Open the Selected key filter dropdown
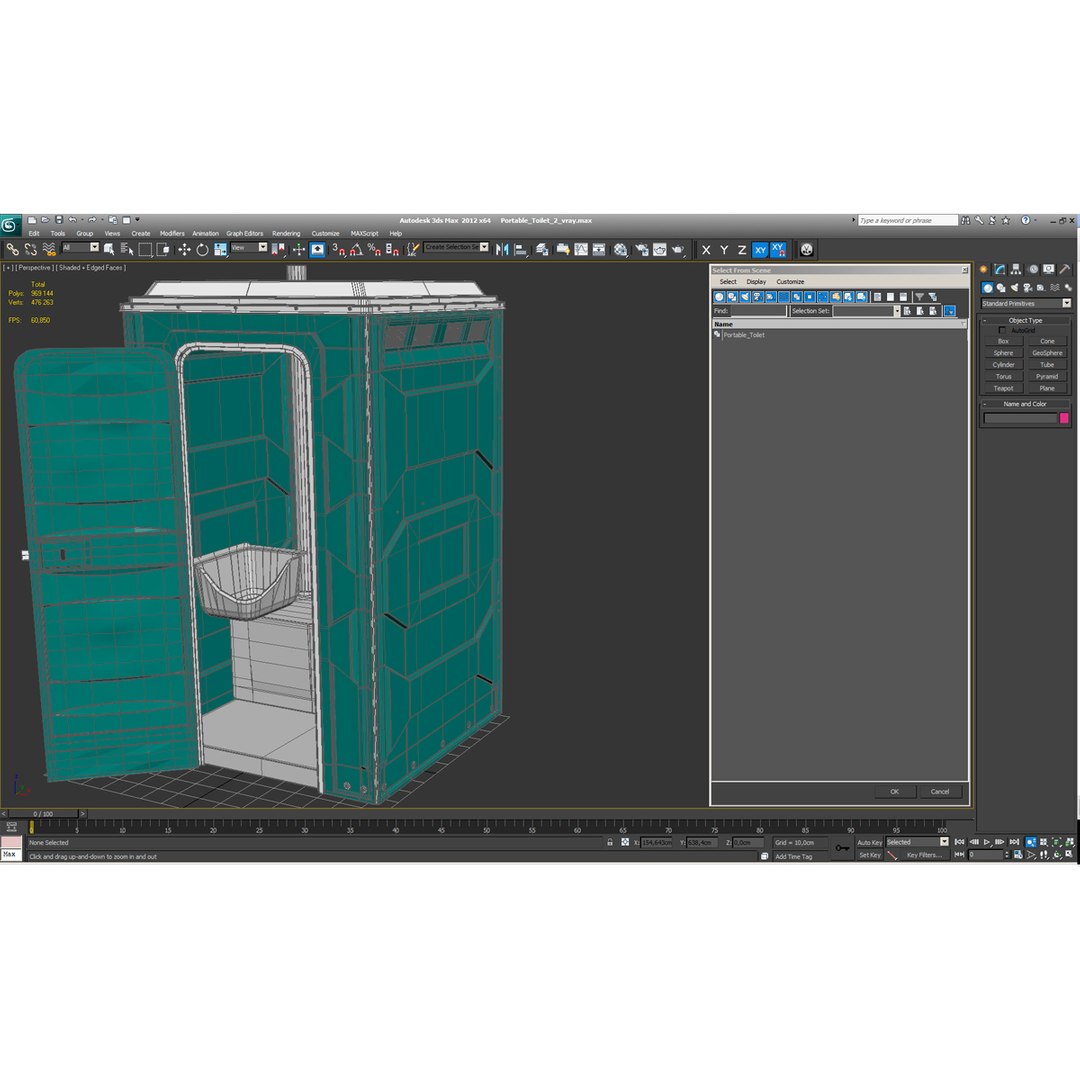 (917, 842)
